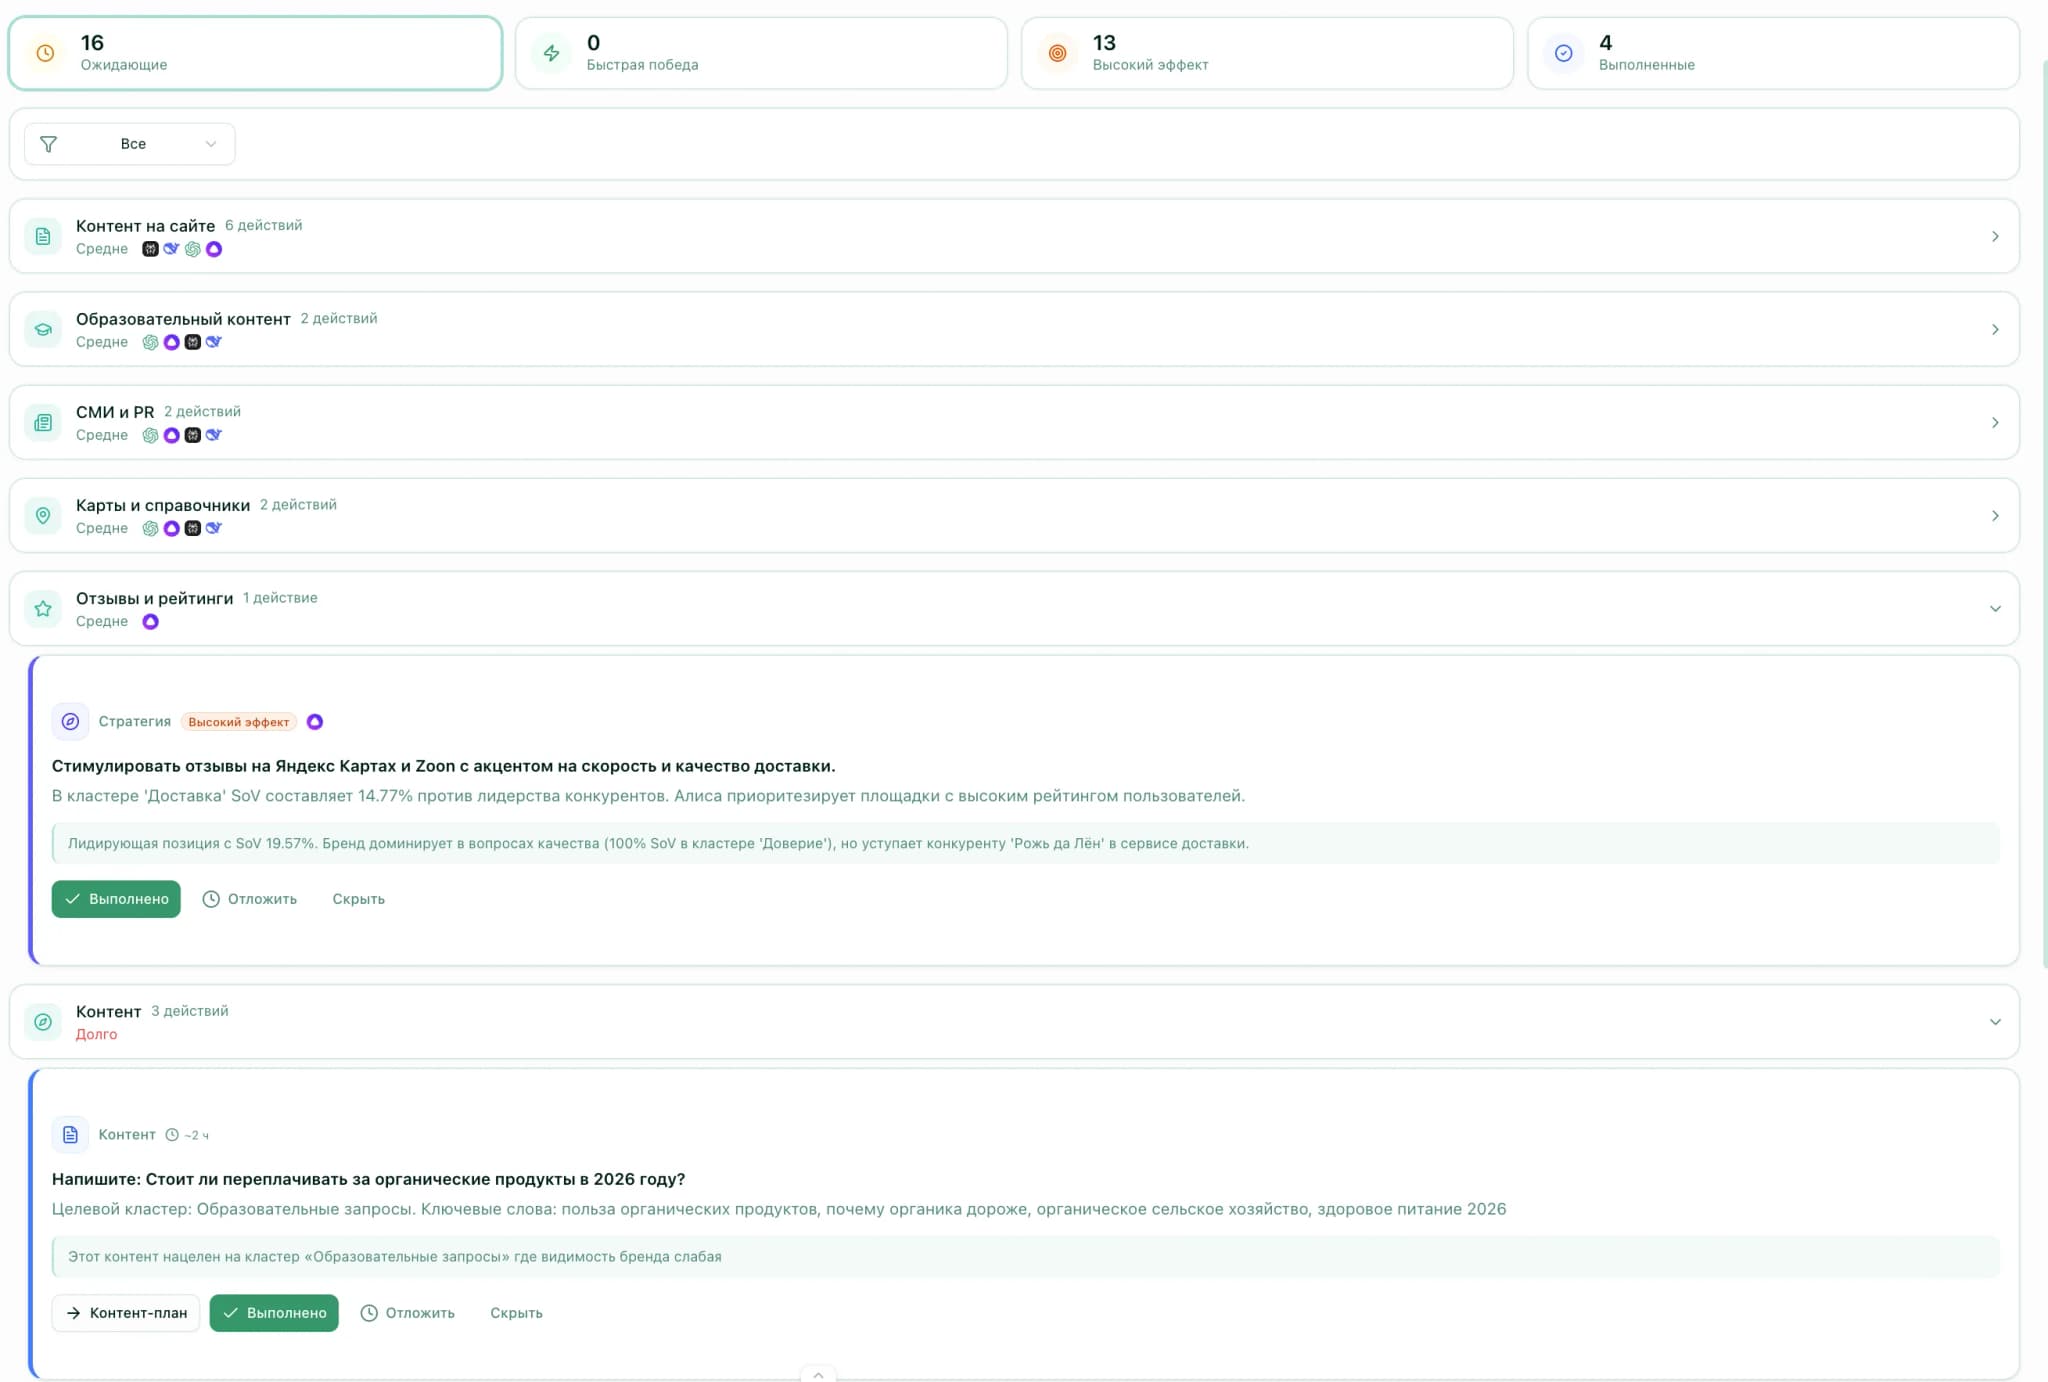Click the clock icon on Ожидающие card
The height and width of the screenshot is (1382, 2048).
(x=45, y=53)
